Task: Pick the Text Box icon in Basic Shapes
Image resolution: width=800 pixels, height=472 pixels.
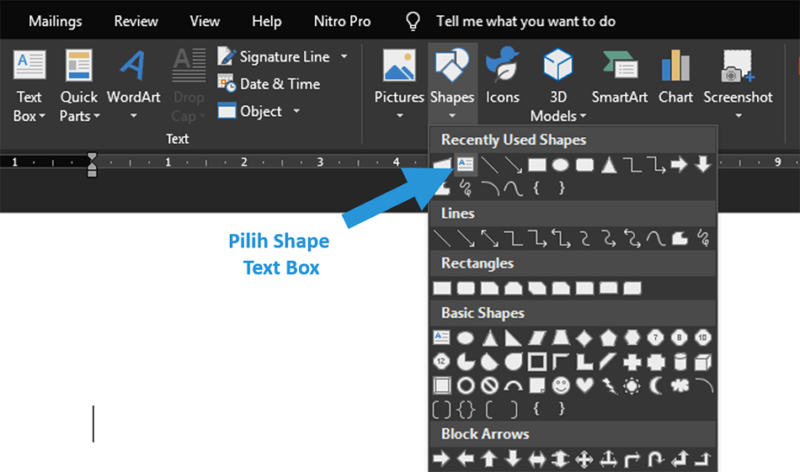Action: tap(442, 337)
